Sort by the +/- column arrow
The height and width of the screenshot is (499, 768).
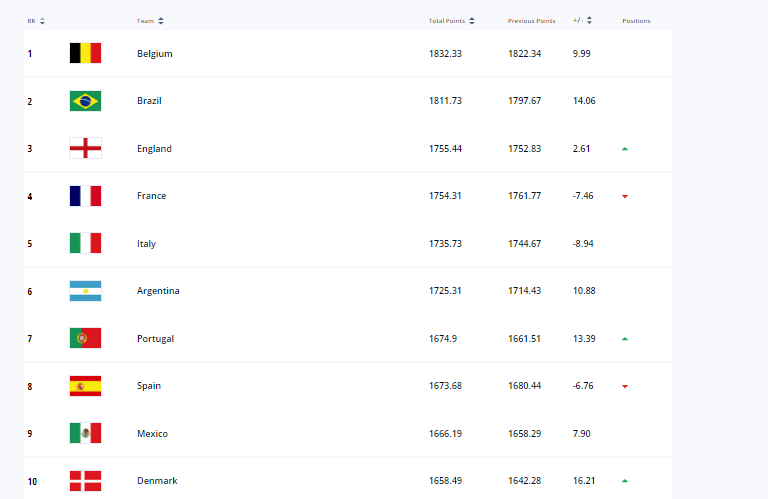click(590, 21)
